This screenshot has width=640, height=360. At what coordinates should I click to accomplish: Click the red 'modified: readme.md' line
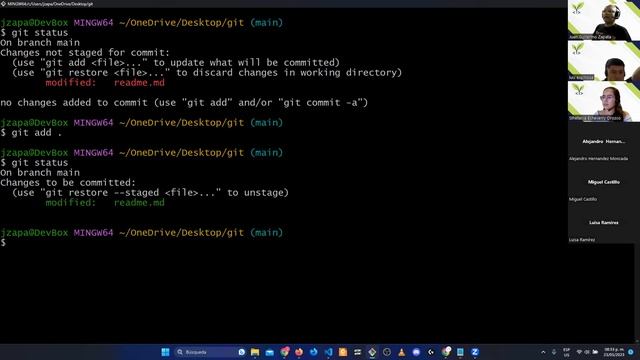point(105,82)
